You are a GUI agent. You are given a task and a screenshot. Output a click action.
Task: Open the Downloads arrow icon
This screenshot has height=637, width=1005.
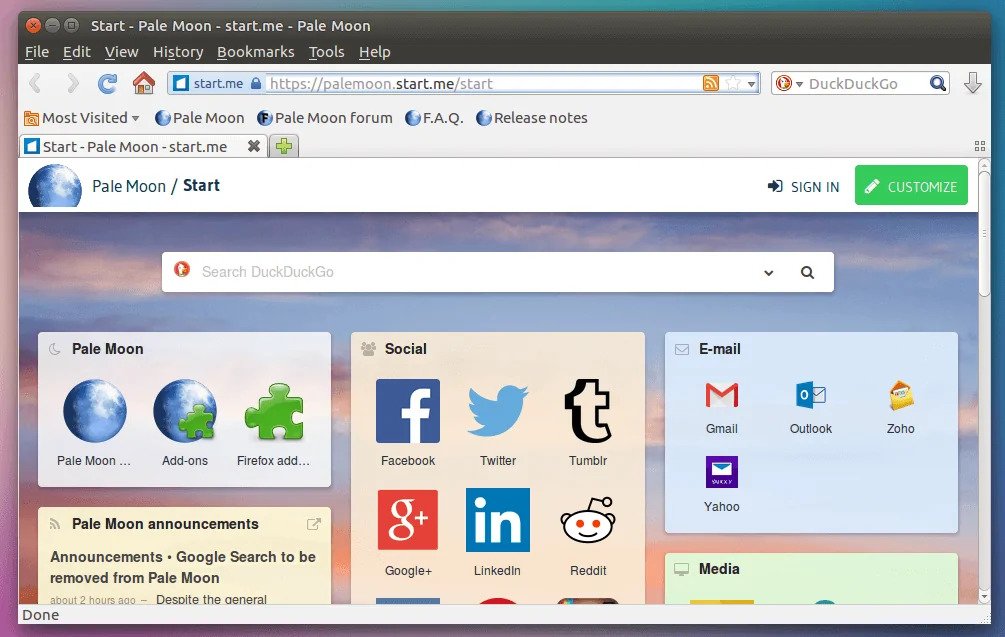click(x=972, y=83)
